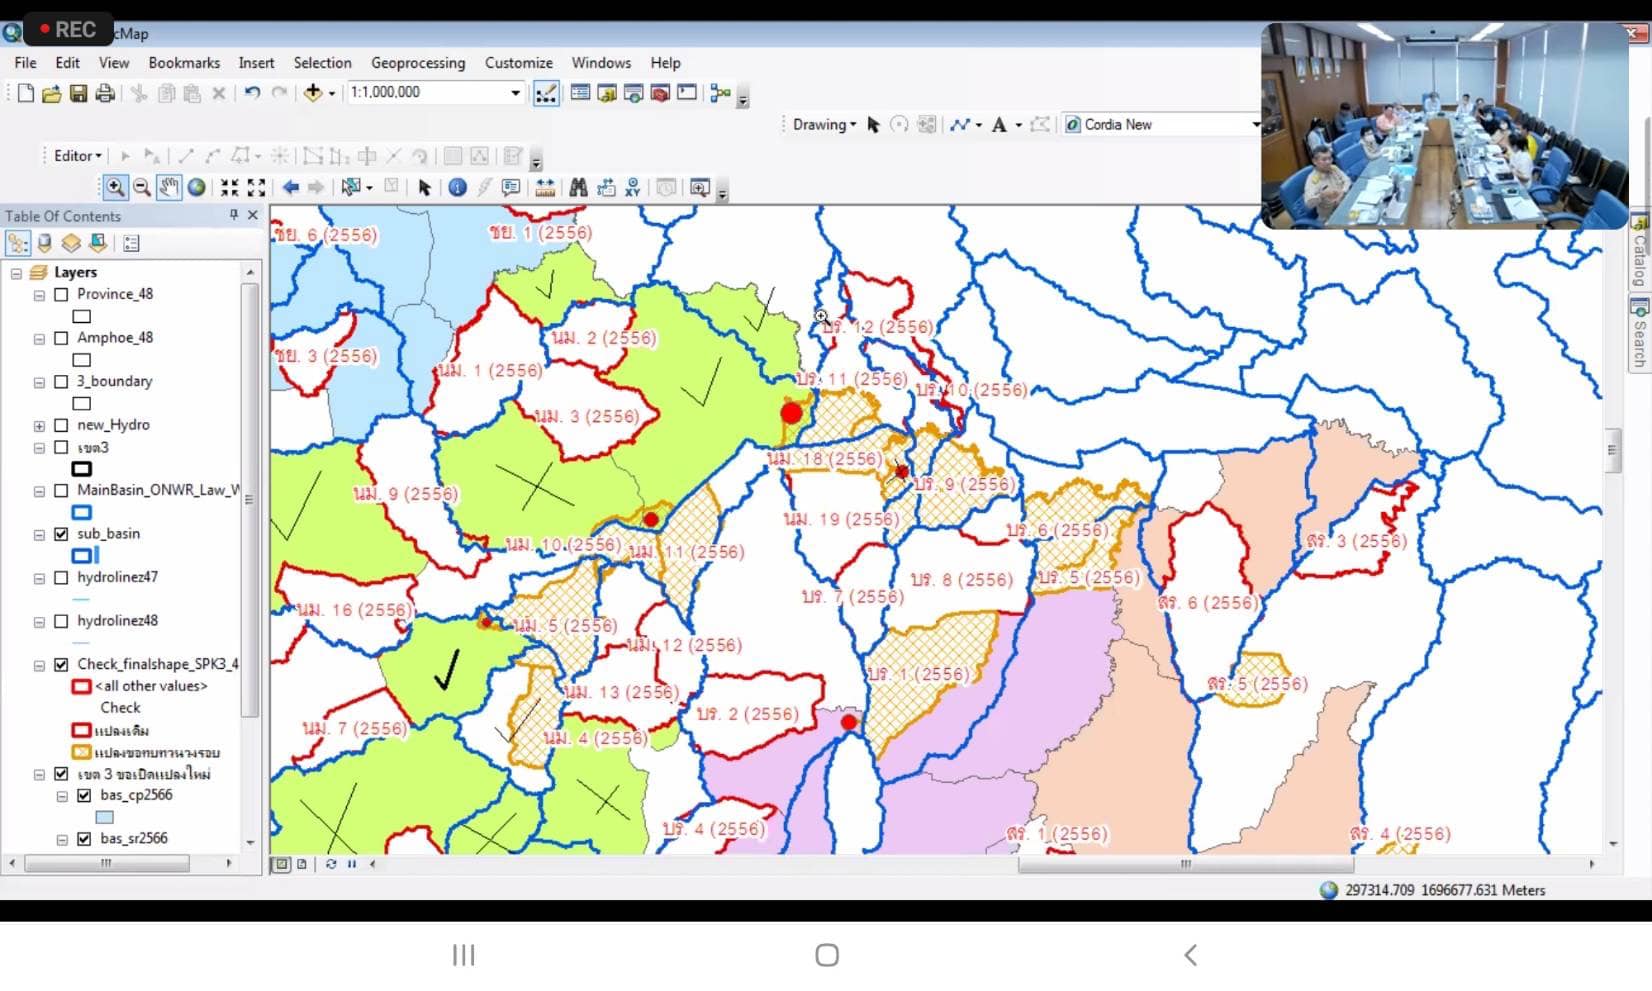Open the Bookmarks menu

184,63
